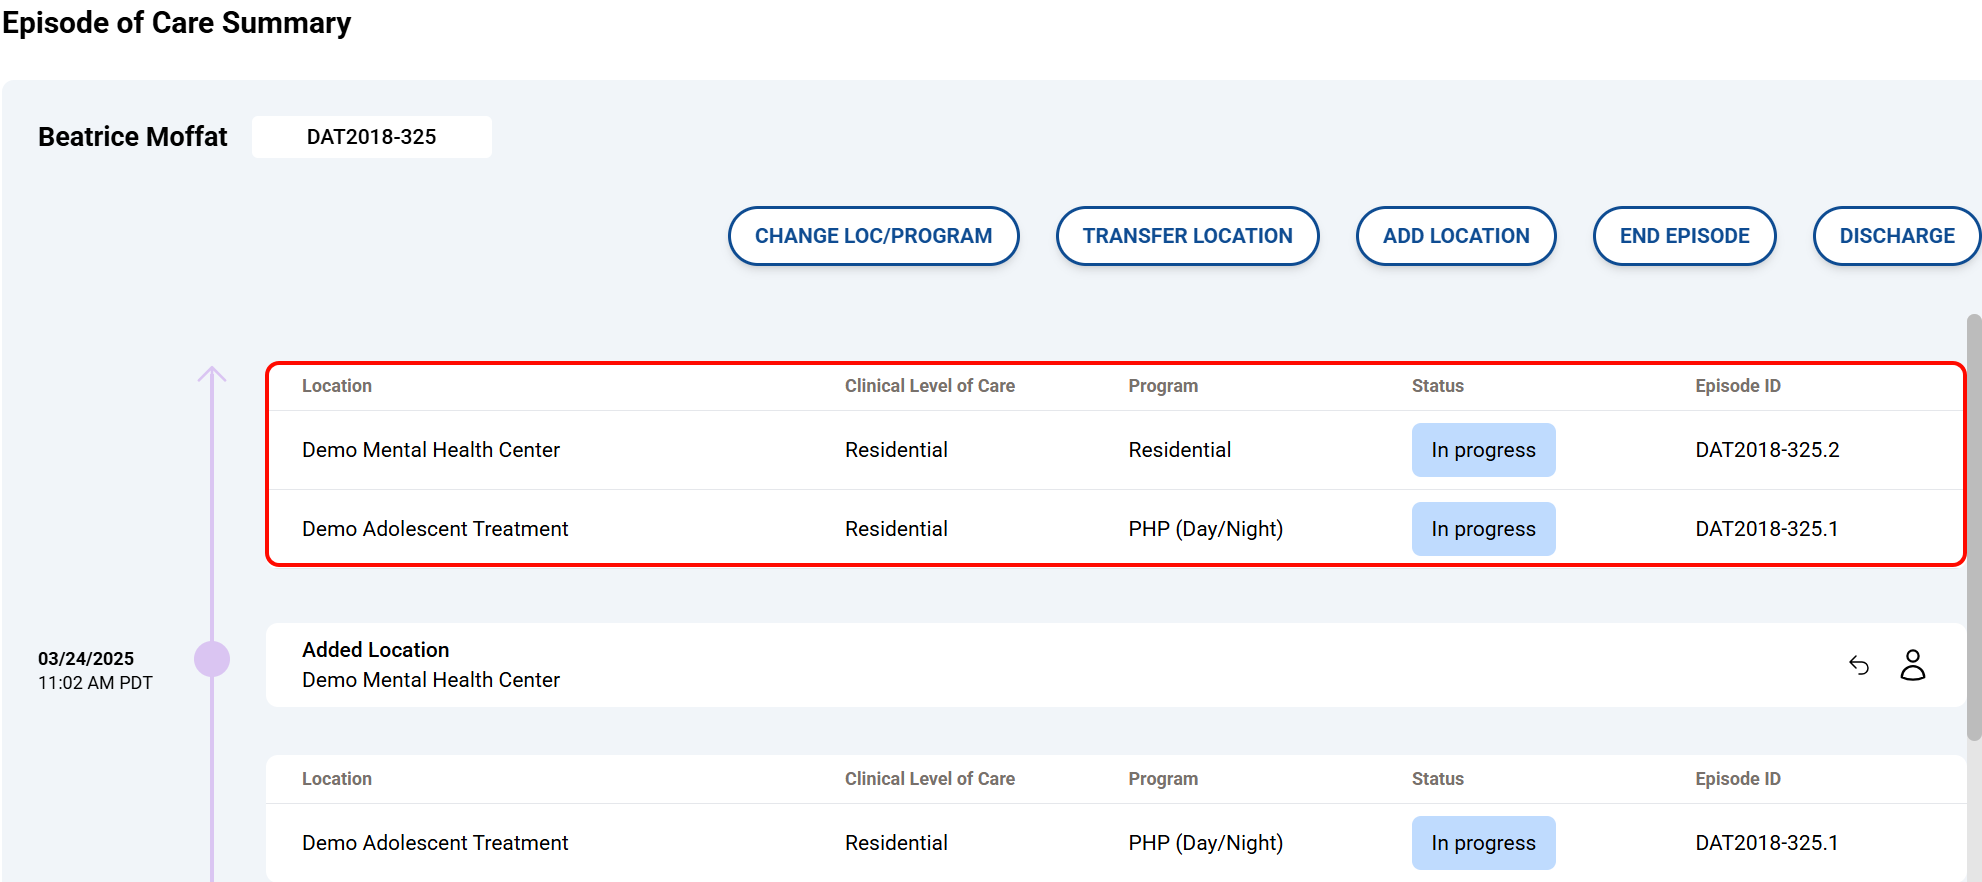Click the vertical scrollbar on the right
The width and height of the screenshot is (1982, 882).
(1973, 528)
